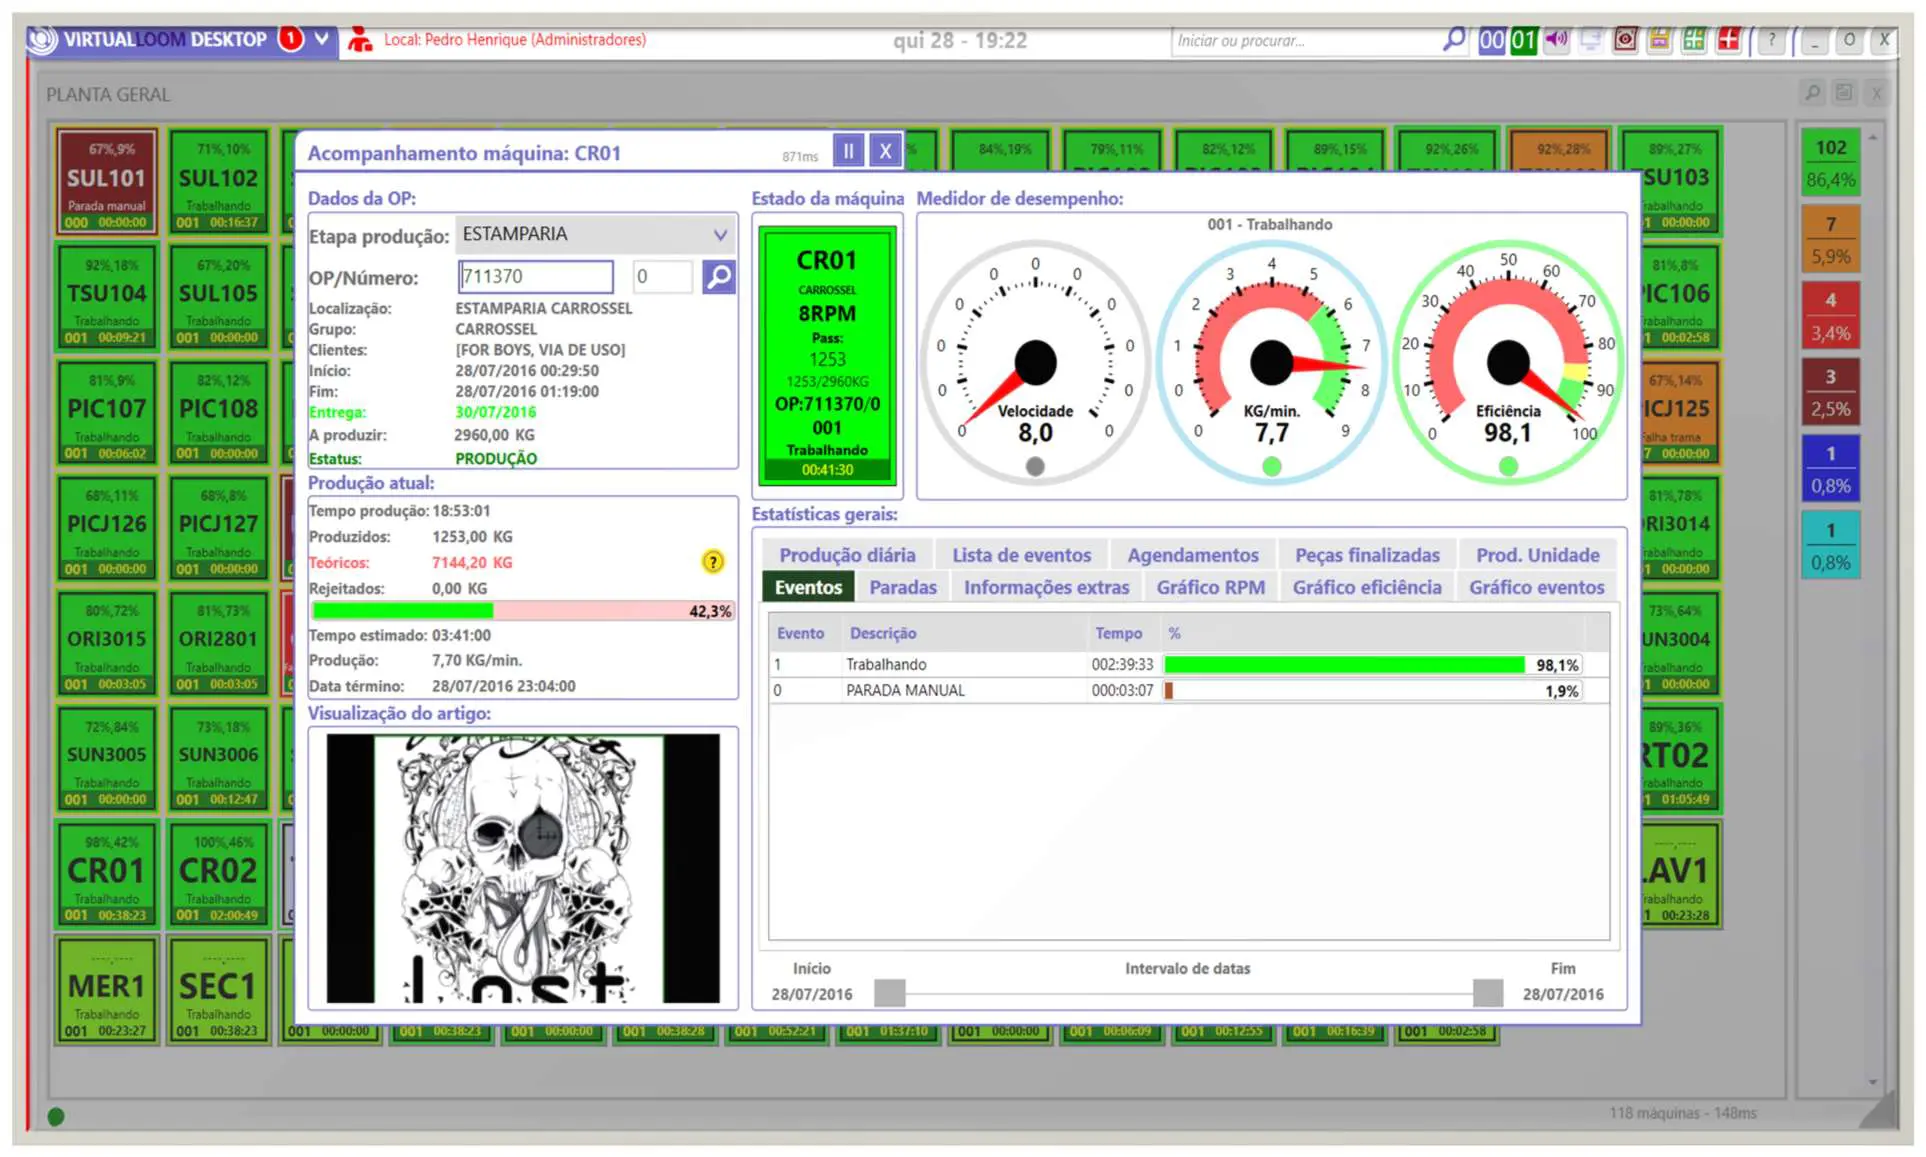Click the green 01 status counter
The height and width of the screenshot is (1157, 1926).
[x=1523, y=40]
